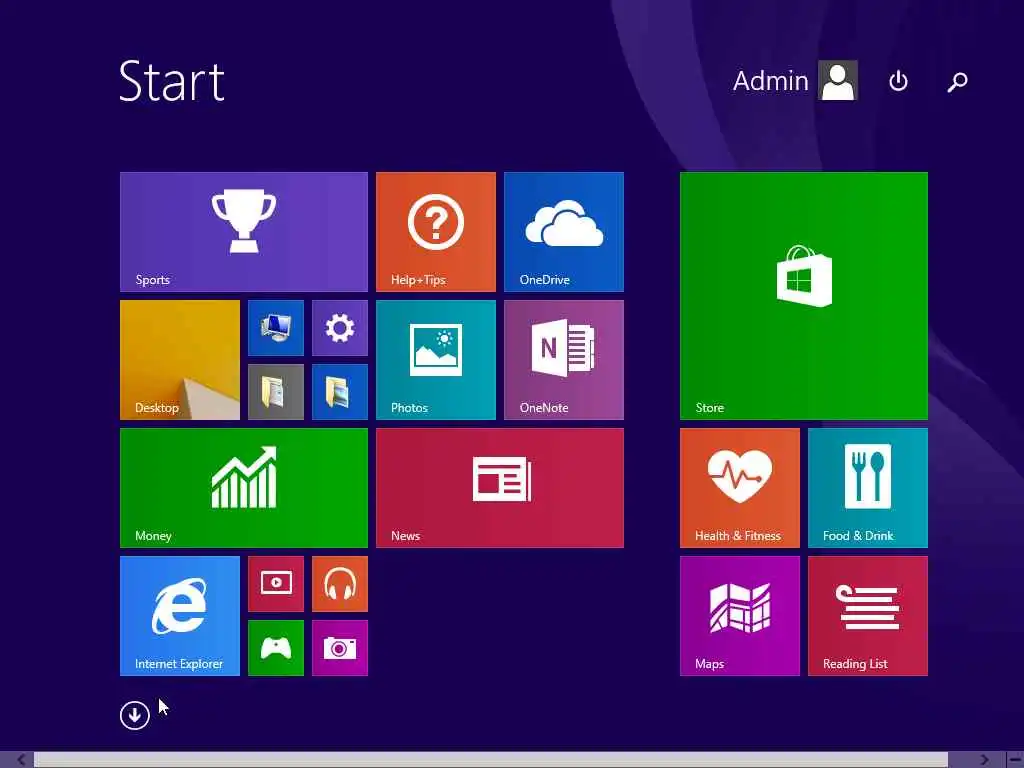Image resolution: width=1024 pixels, height=768 pixels.
Task: Open the Money tile
Action: tap(244, 488)
